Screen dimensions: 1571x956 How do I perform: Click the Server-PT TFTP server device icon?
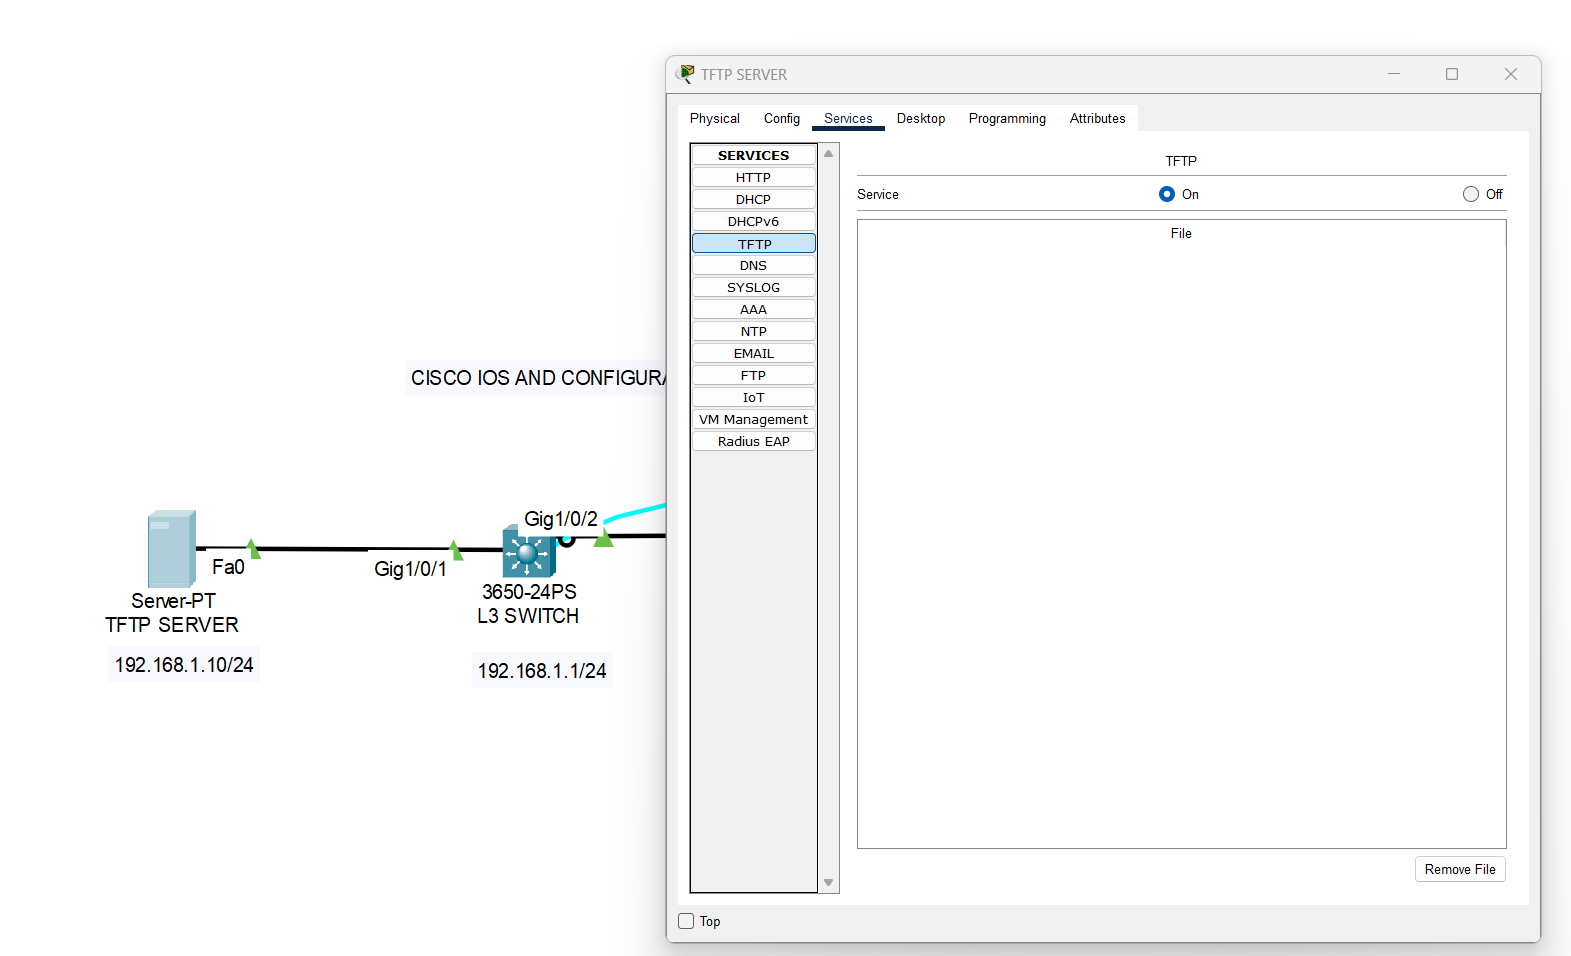click(x=171, y=549)
